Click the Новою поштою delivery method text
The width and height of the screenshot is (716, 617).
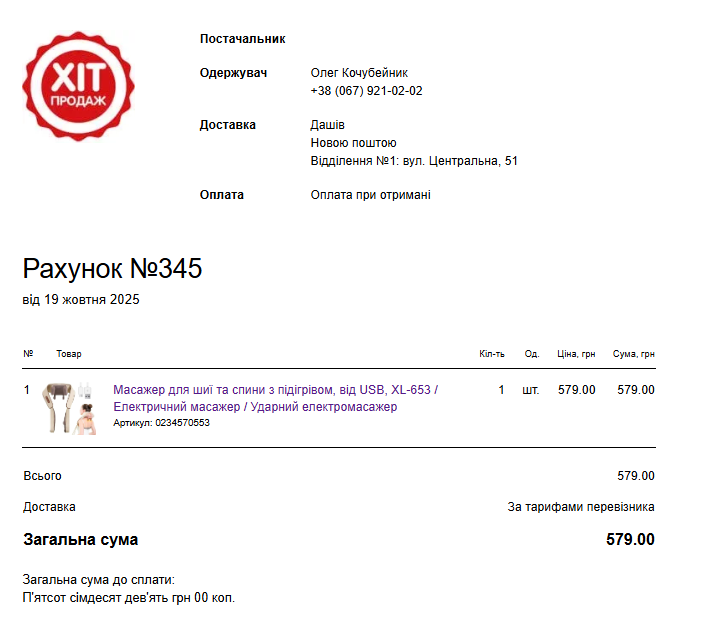tap(353, 143)
